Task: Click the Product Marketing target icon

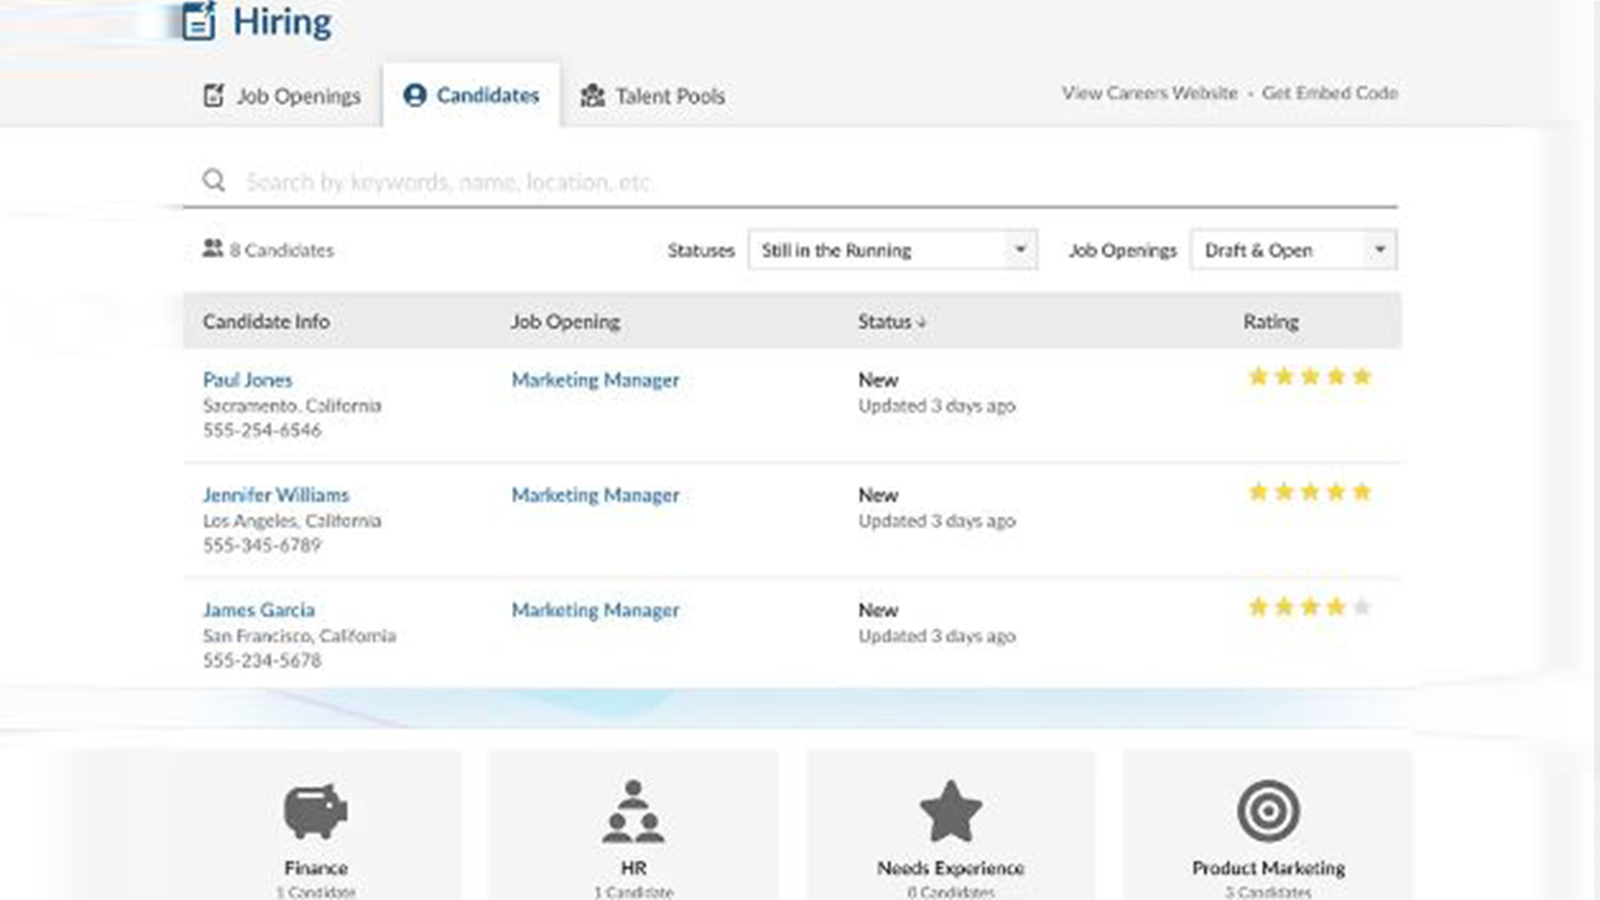Action: (1268, 810)
